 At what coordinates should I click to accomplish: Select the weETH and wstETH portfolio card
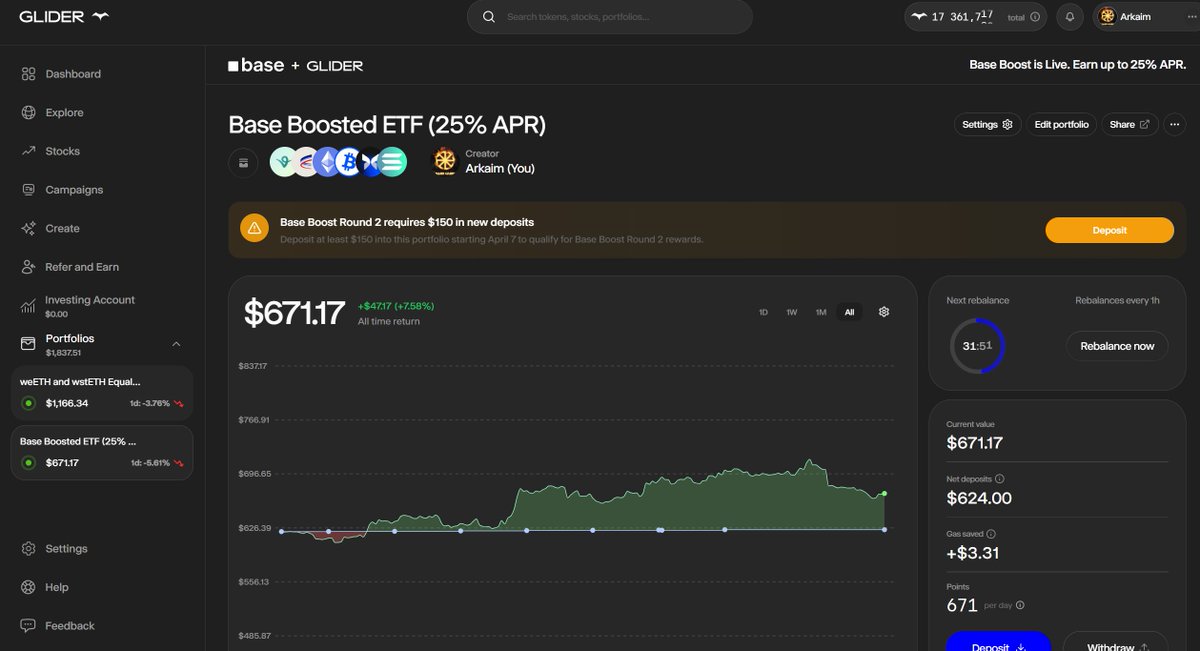102,393
